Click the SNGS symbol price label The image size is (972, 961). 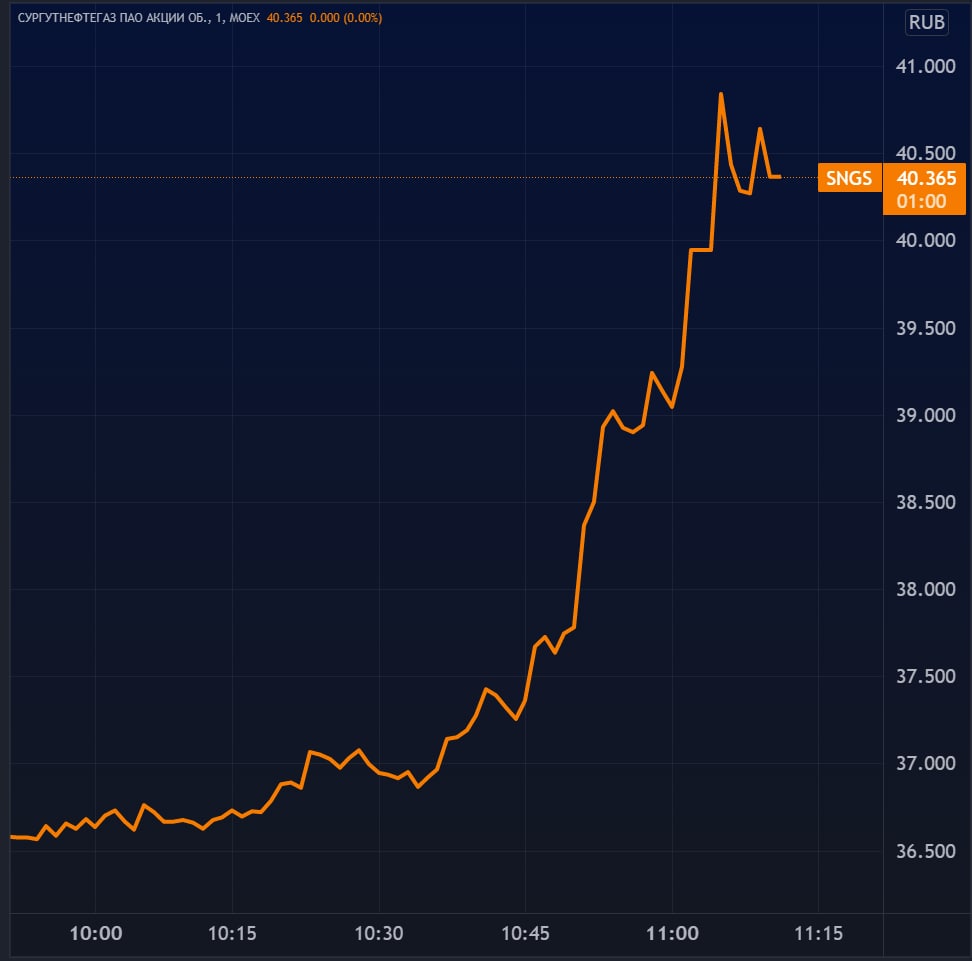point(849,178)
